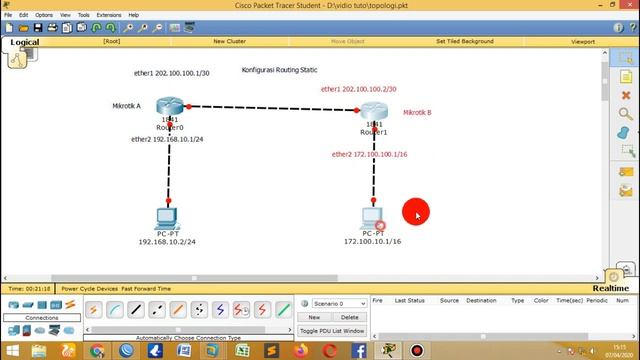Open the Wireless Devices category
The width and height of the screenshot is (640, 360).
point(56,304)
